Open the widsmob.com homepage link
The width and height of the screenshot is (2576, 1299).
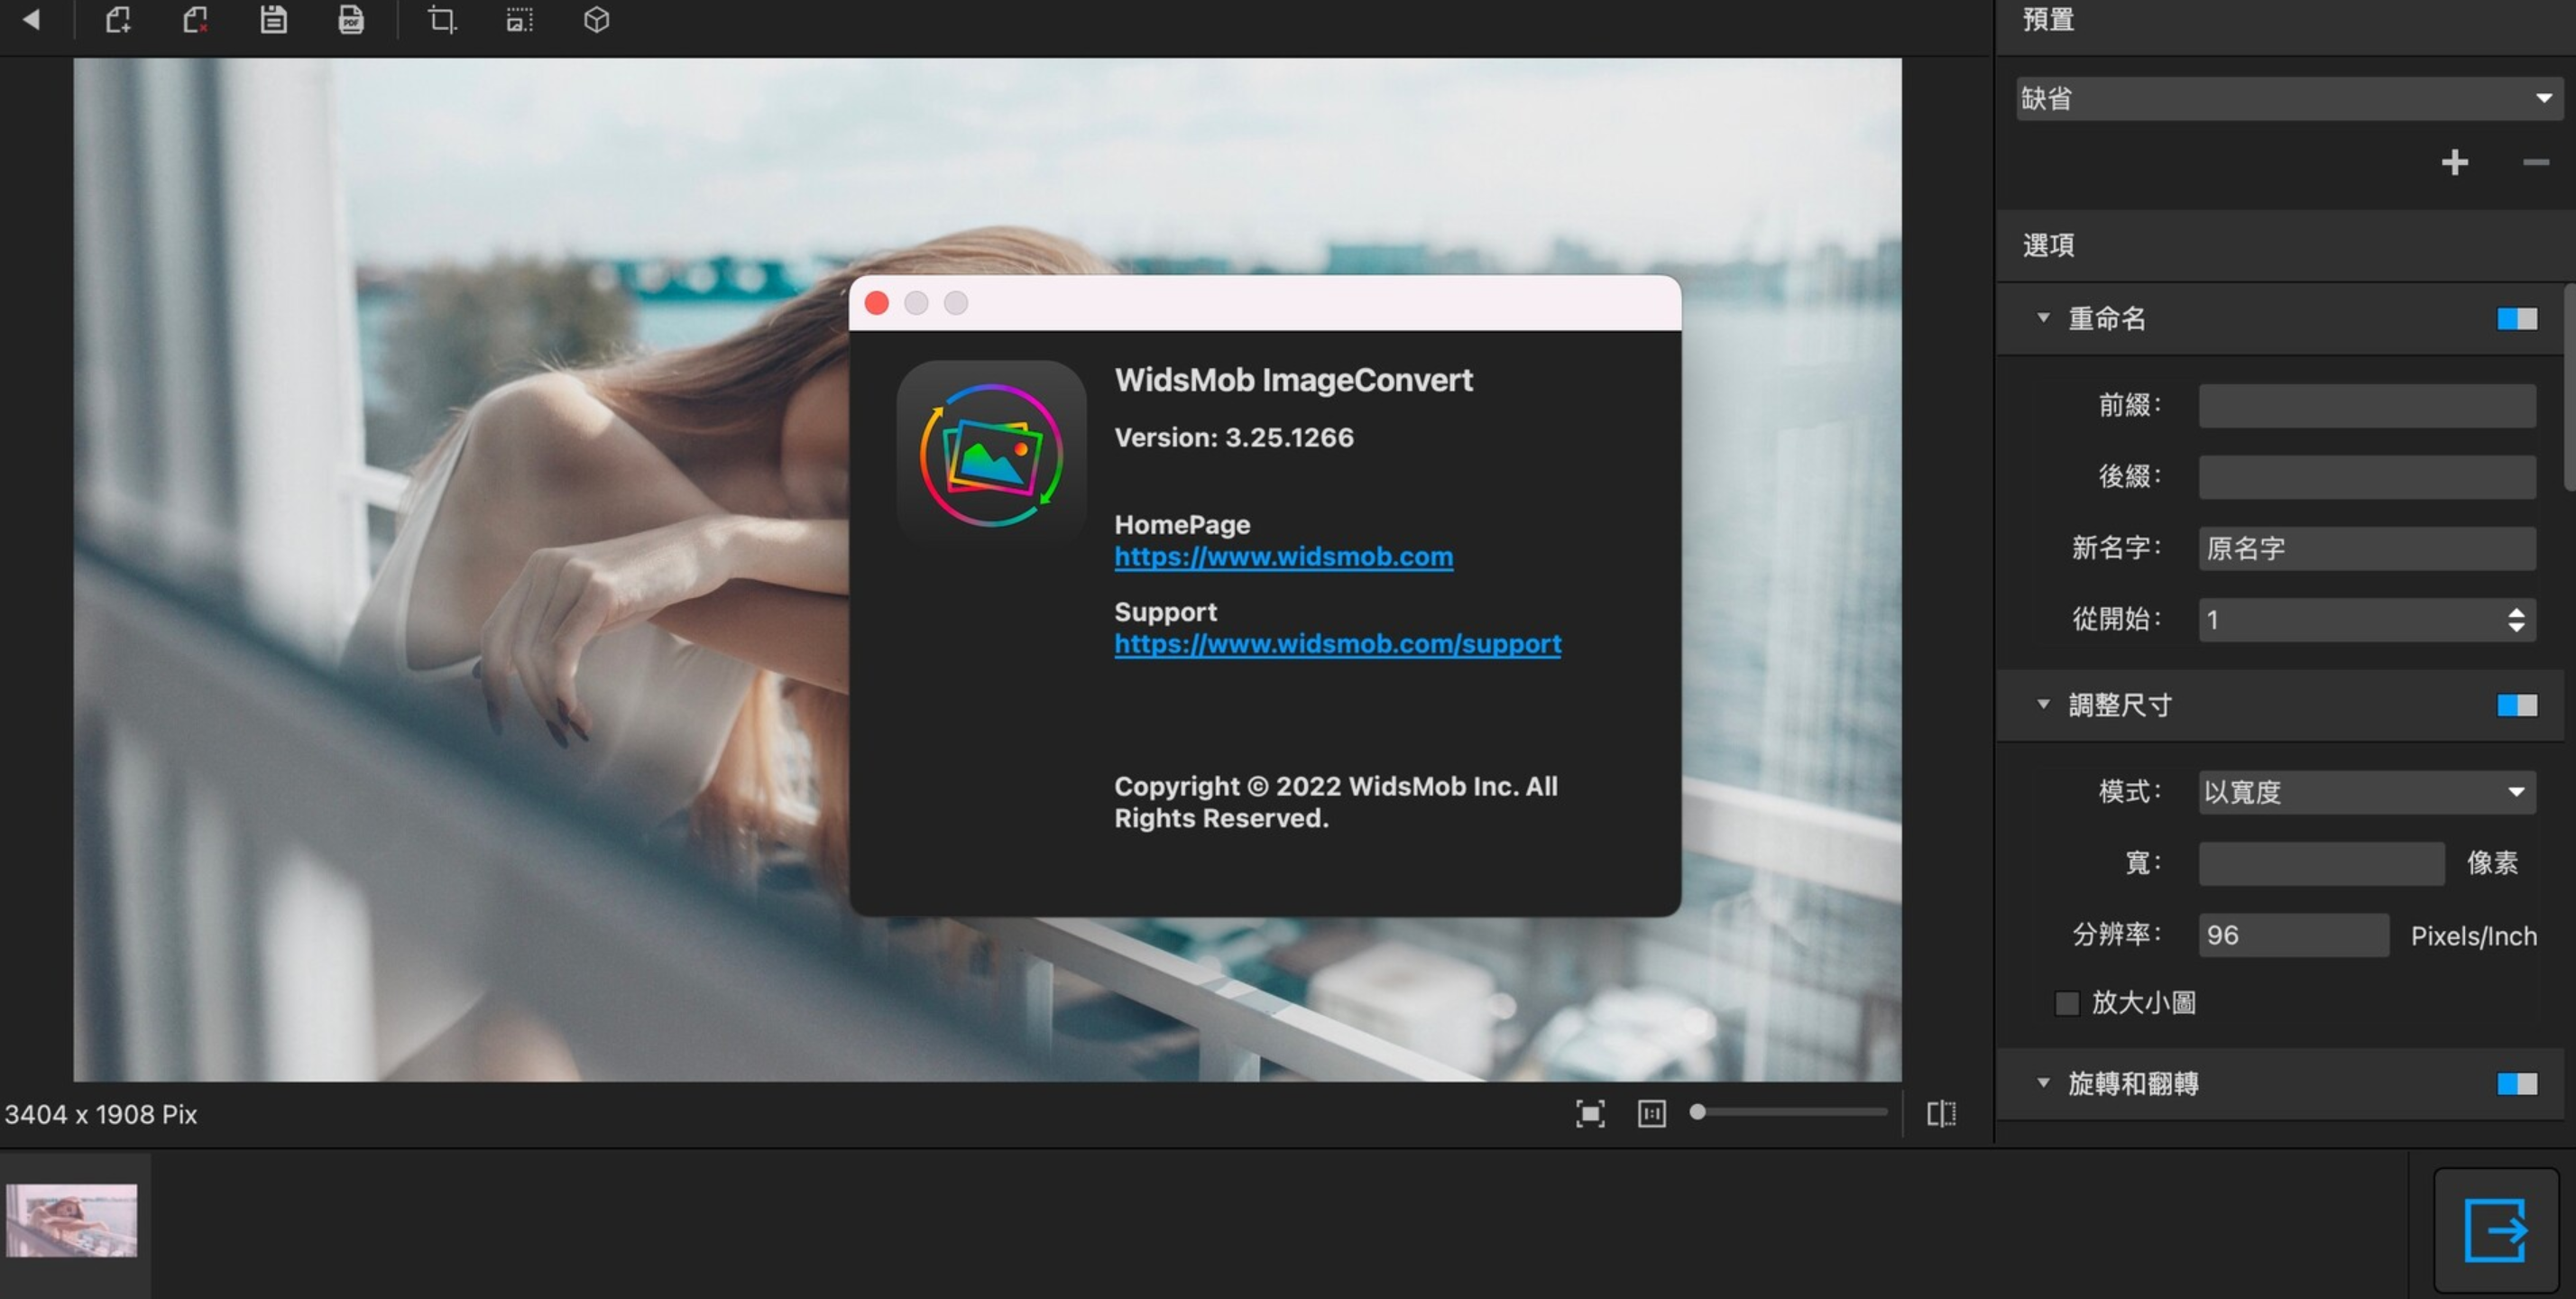pos(1284,557)
